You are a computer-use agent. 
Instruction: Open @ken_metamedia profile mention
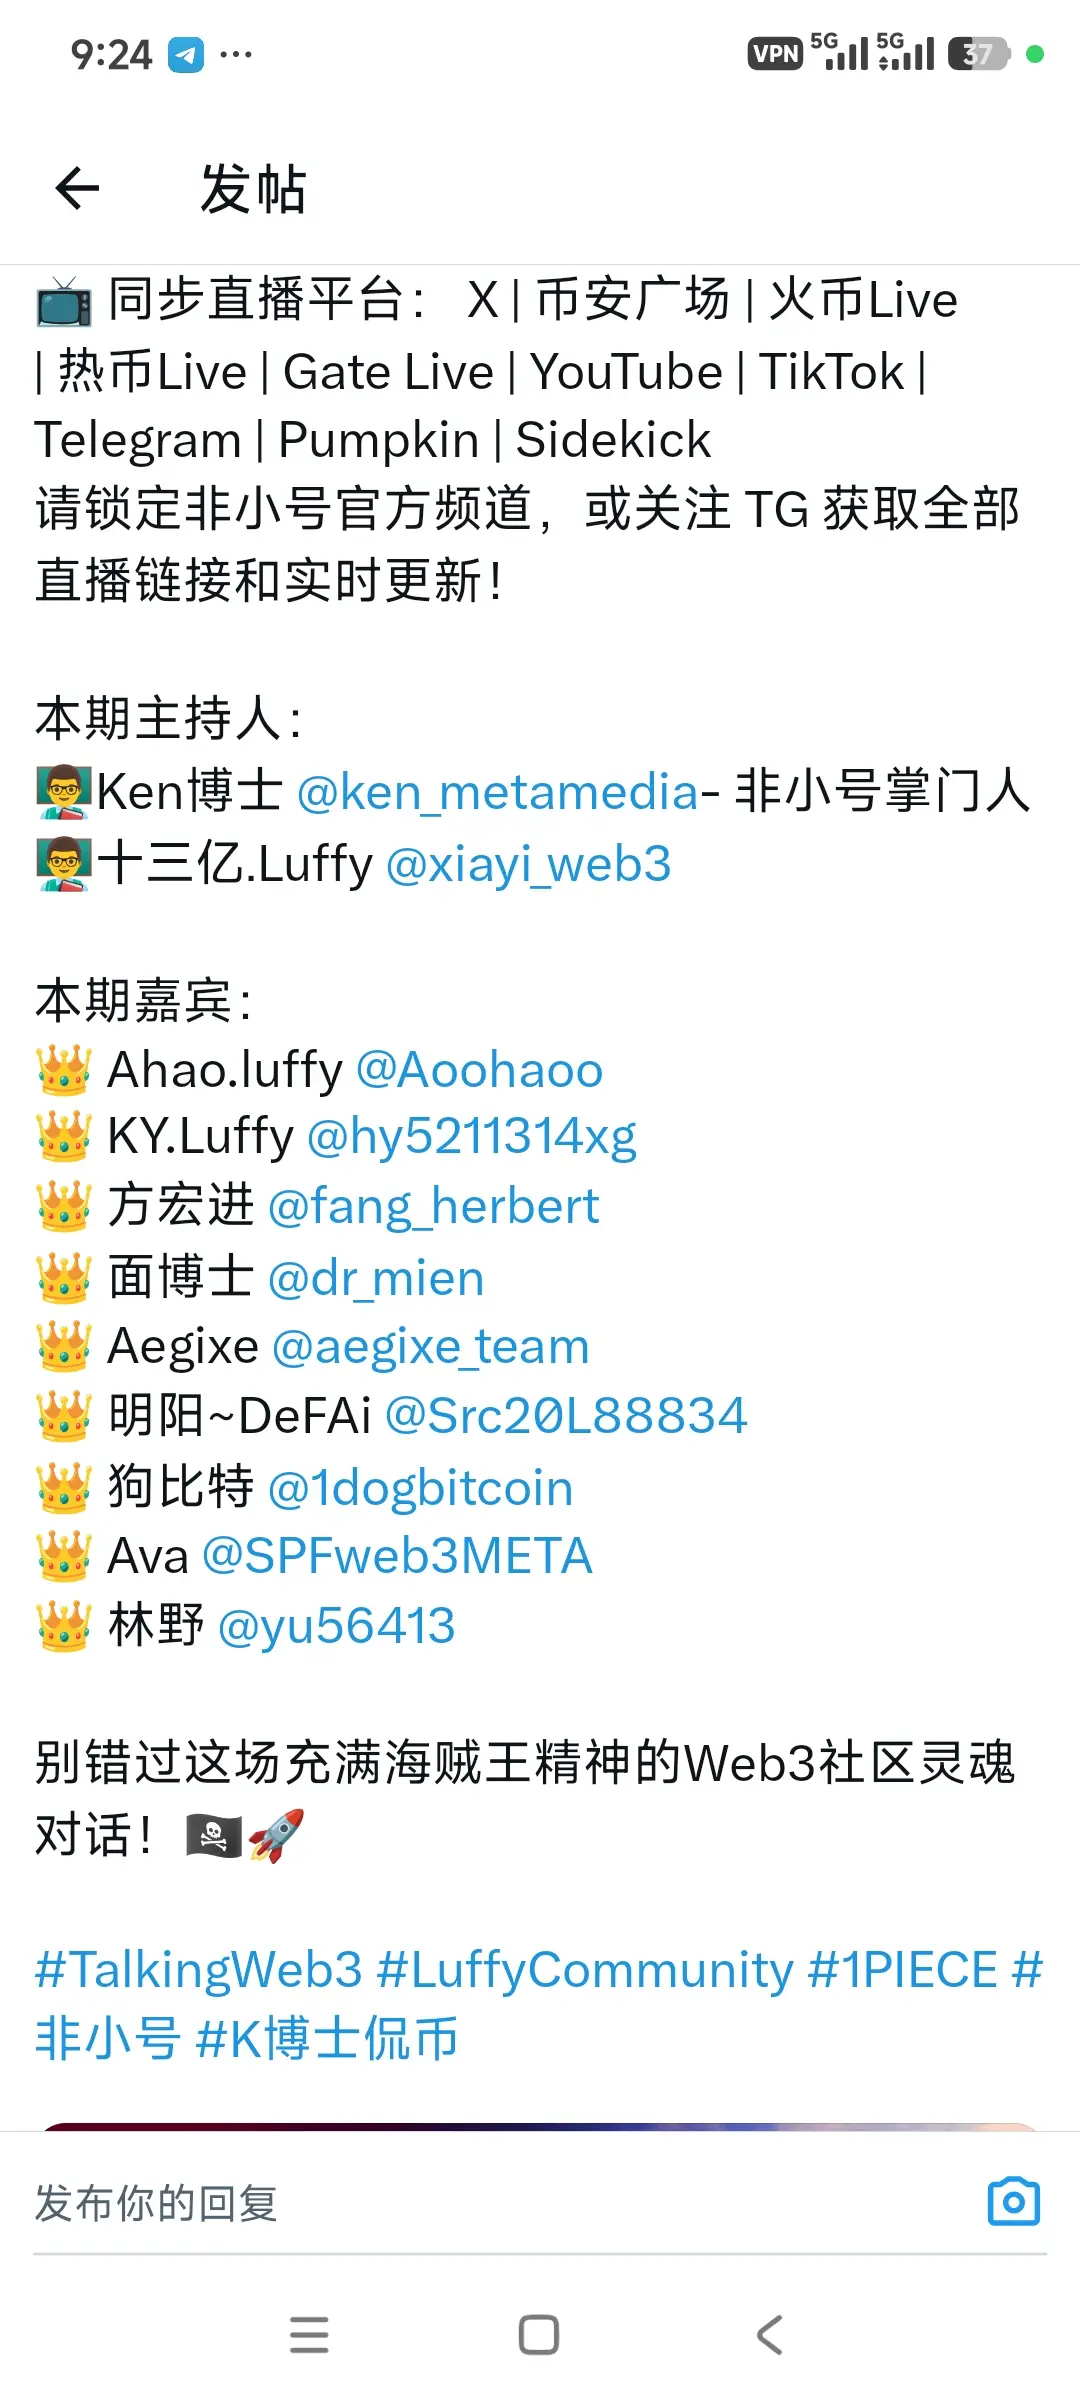[x=498, y=792]
